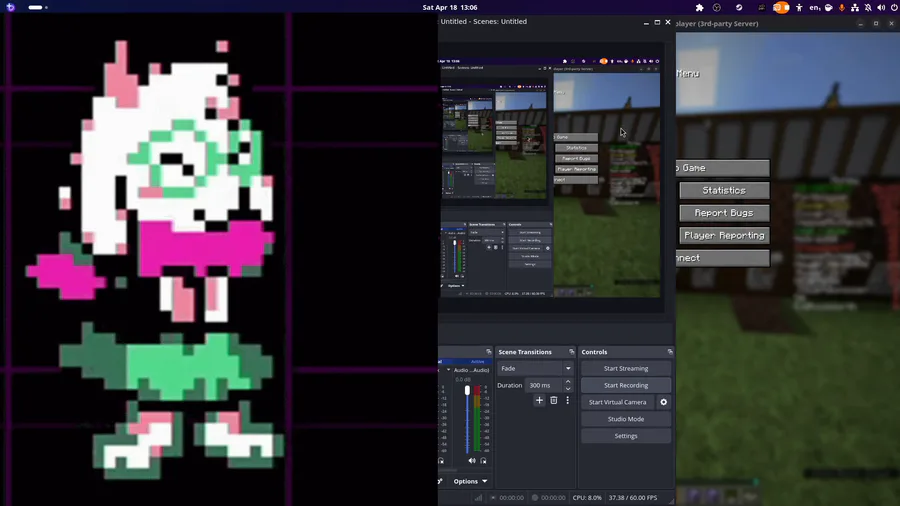The image size is (900, 506).
Task: Click Statistics in Minecraft game menu
Action: coord(724,190)
